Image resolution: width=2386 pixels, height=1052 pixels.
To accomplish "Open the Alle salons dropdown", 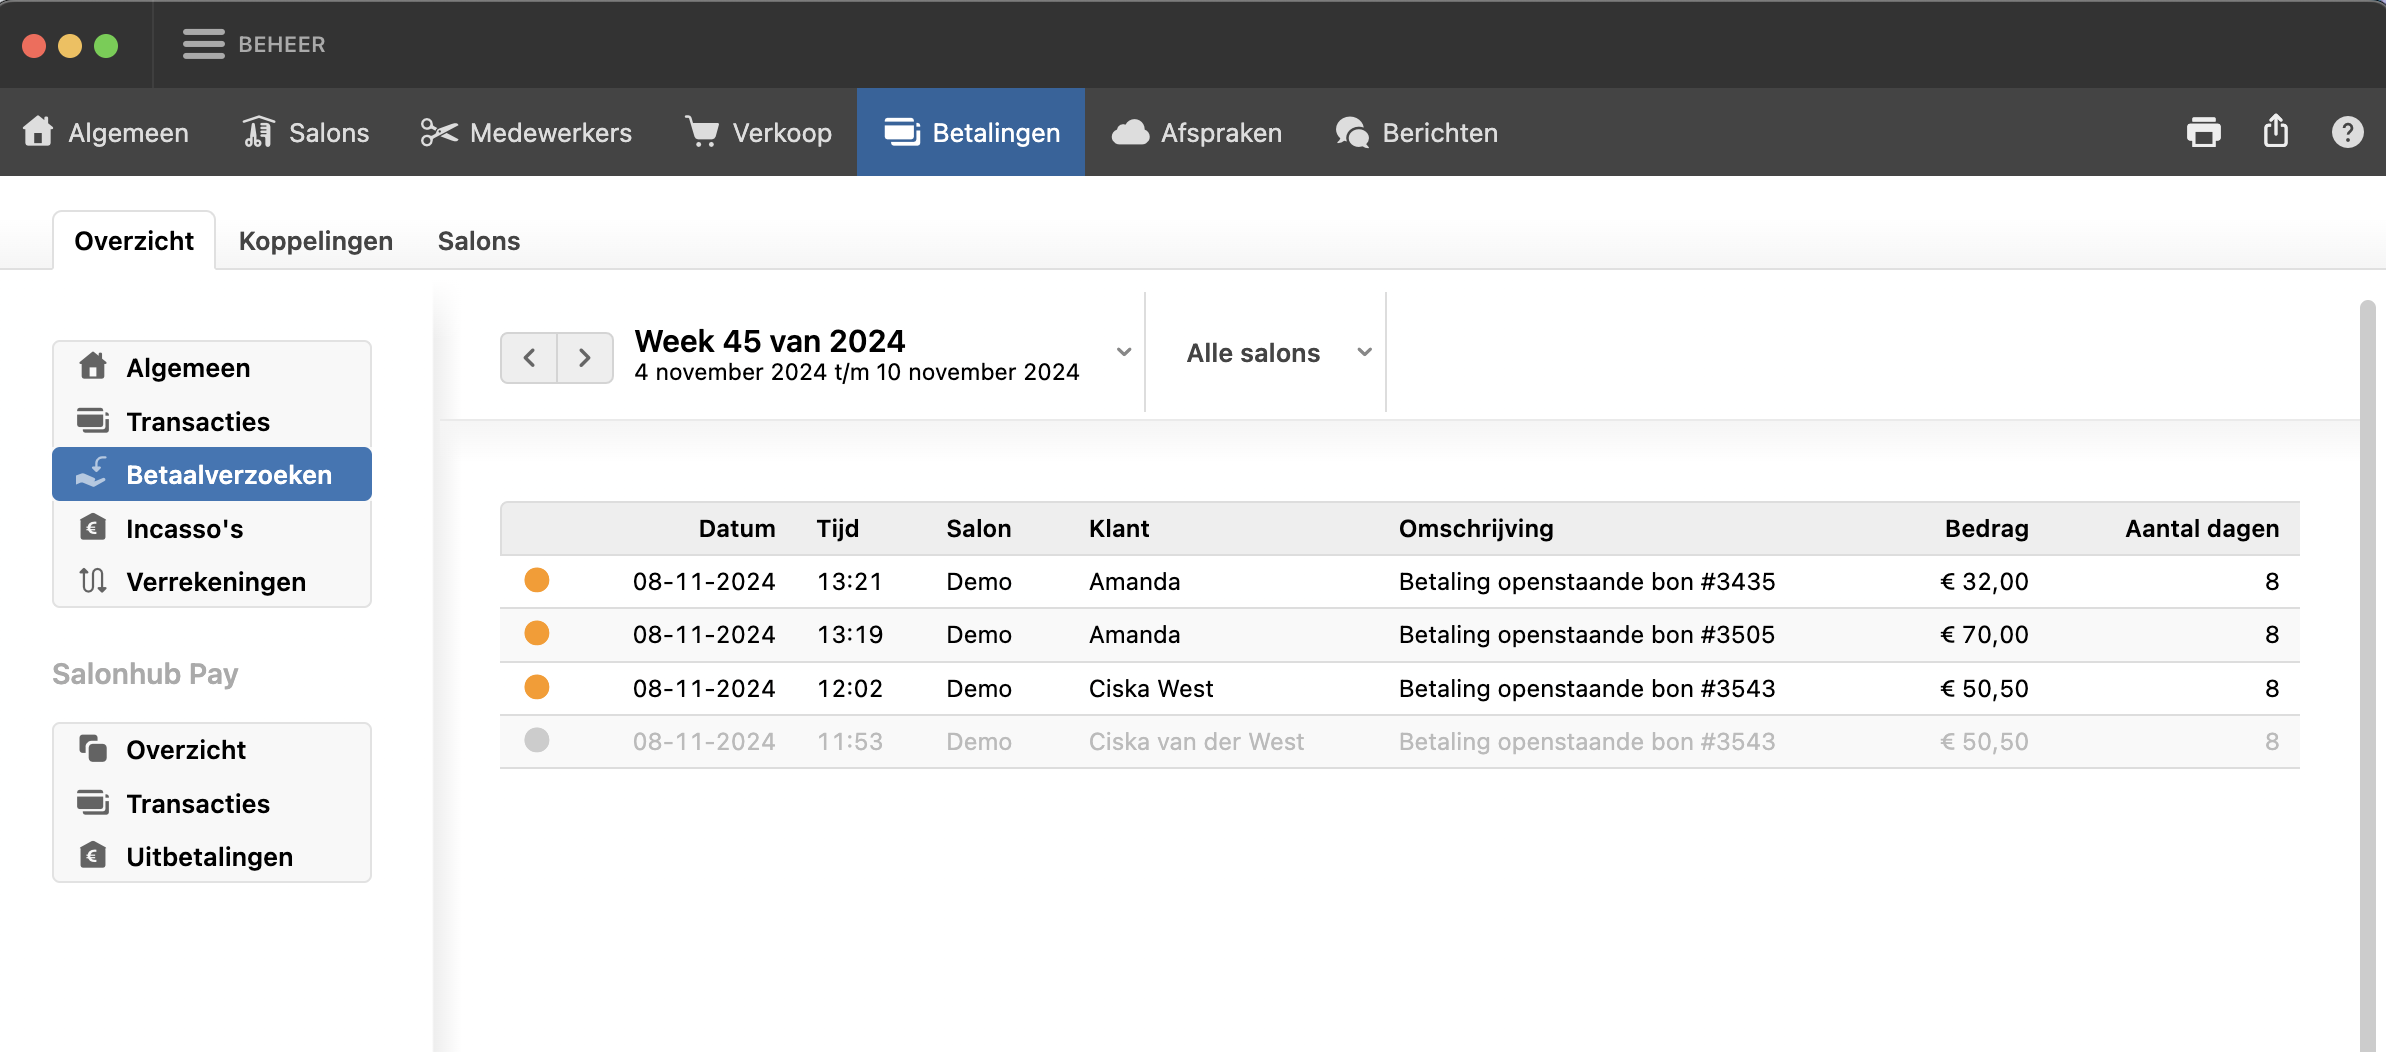I will 1277,352.
